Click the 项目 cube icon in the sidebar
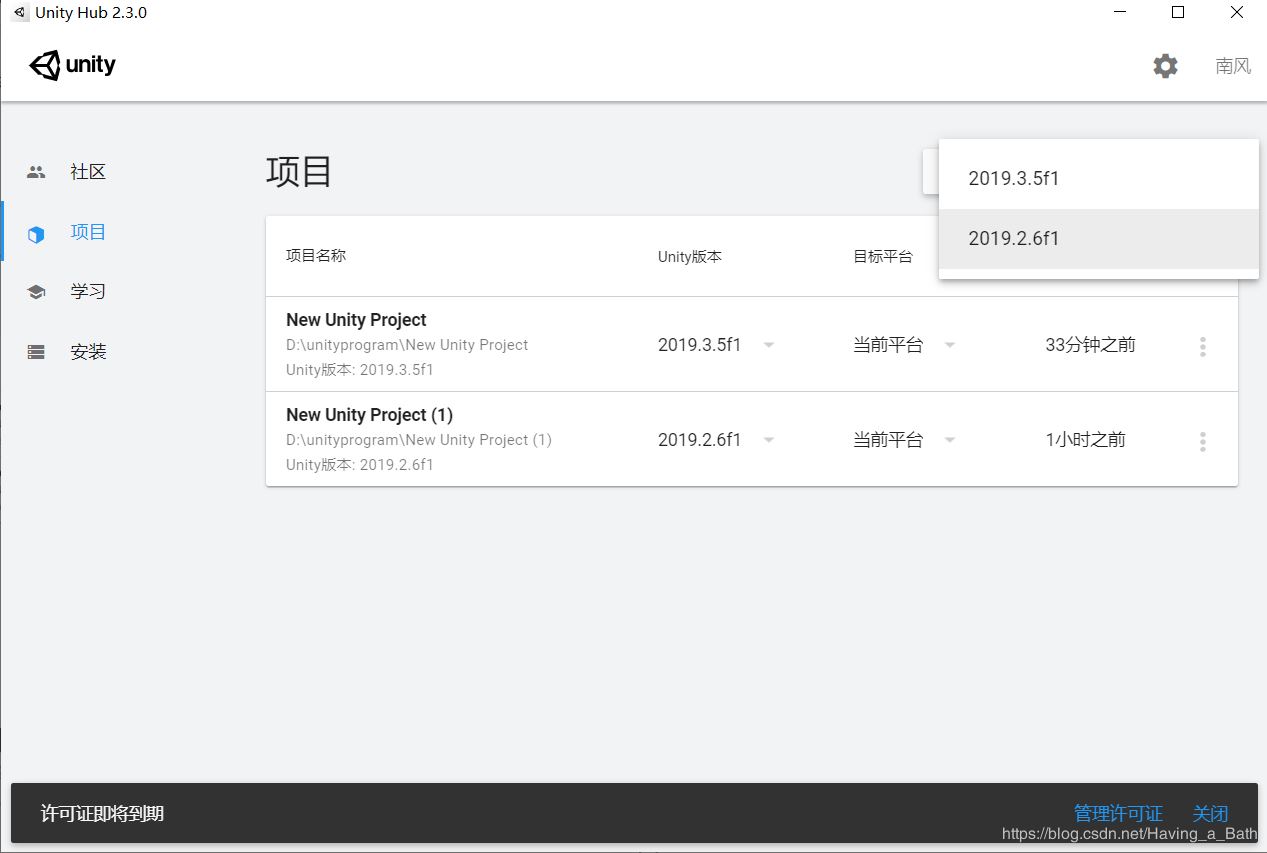 point(36,233)
